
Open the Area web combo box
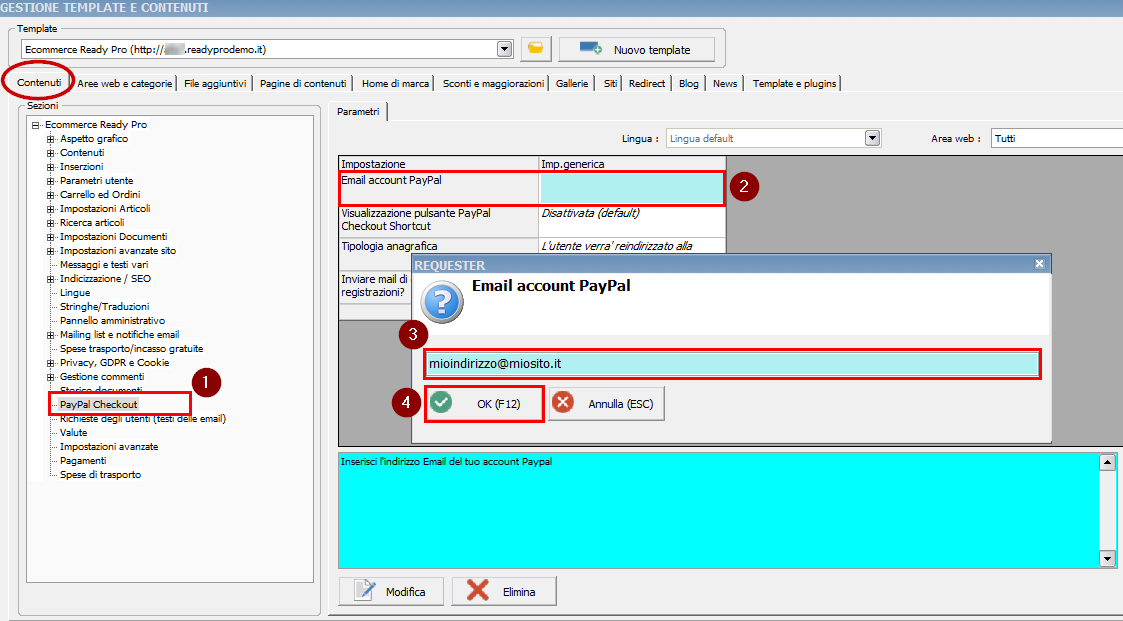[1055, 138]
